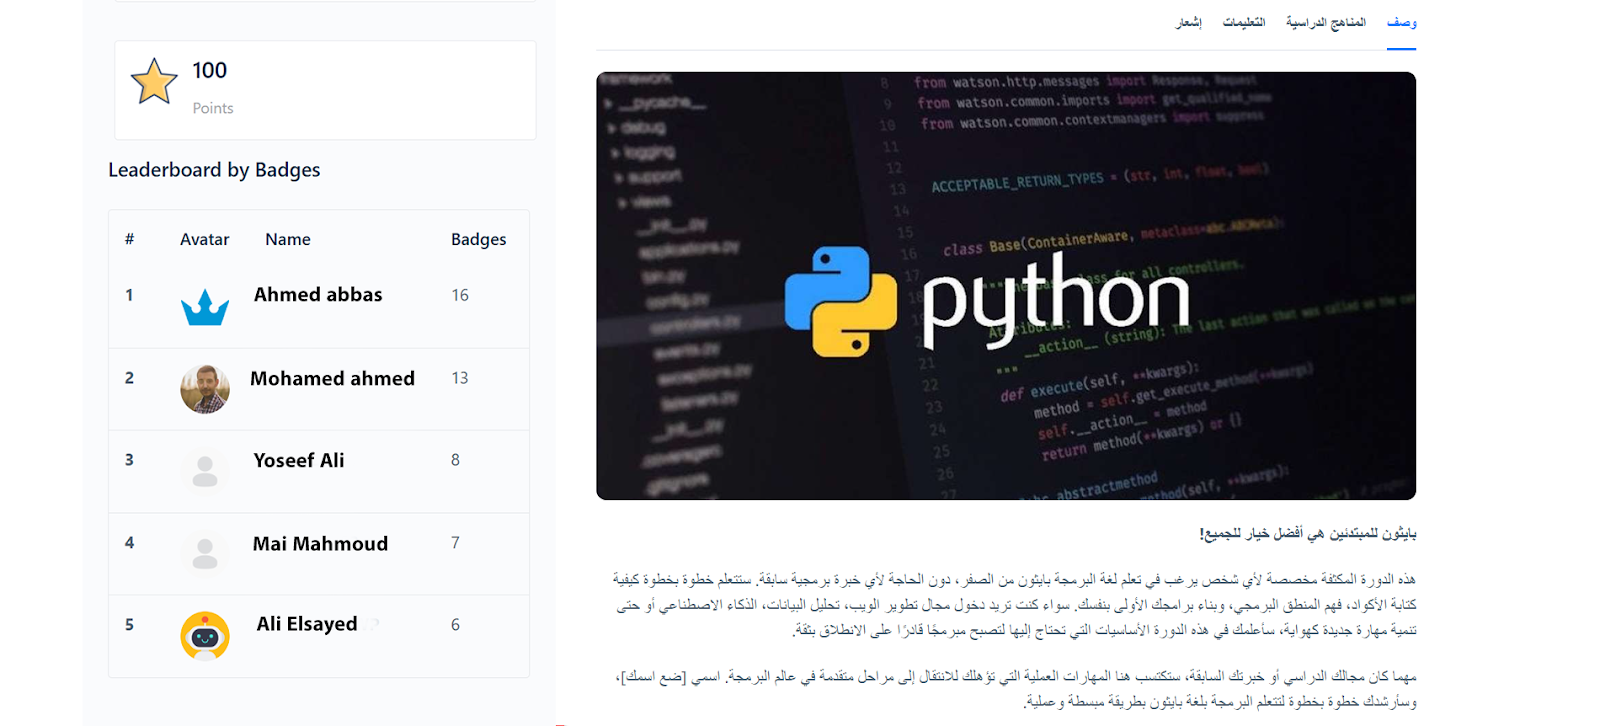Click Mai Mahmoud's placeholder avatar
This screenshot has height=726, width=1600.
205,553
